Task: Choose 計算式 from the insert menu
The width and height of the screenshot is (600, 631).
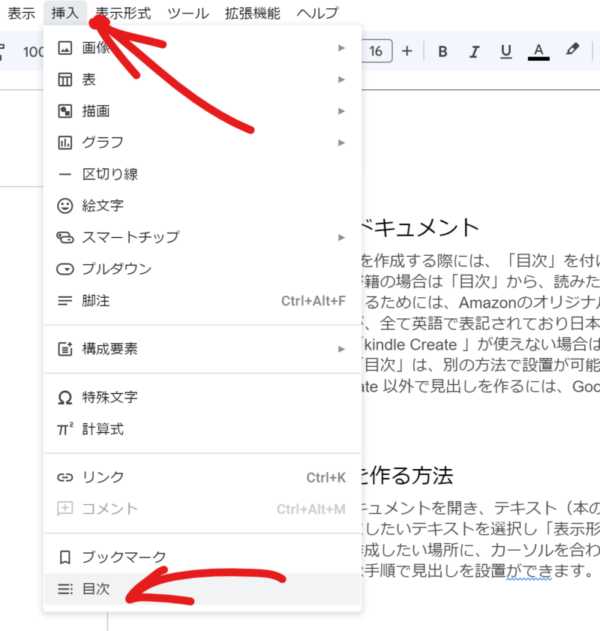Action: [x=202, y=429]
